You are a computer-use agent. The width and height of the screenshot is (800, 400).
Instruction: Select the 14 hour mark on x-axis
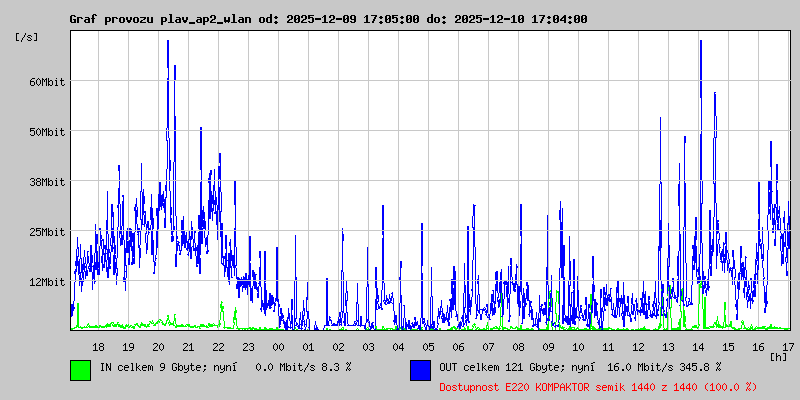pos(698,347)
